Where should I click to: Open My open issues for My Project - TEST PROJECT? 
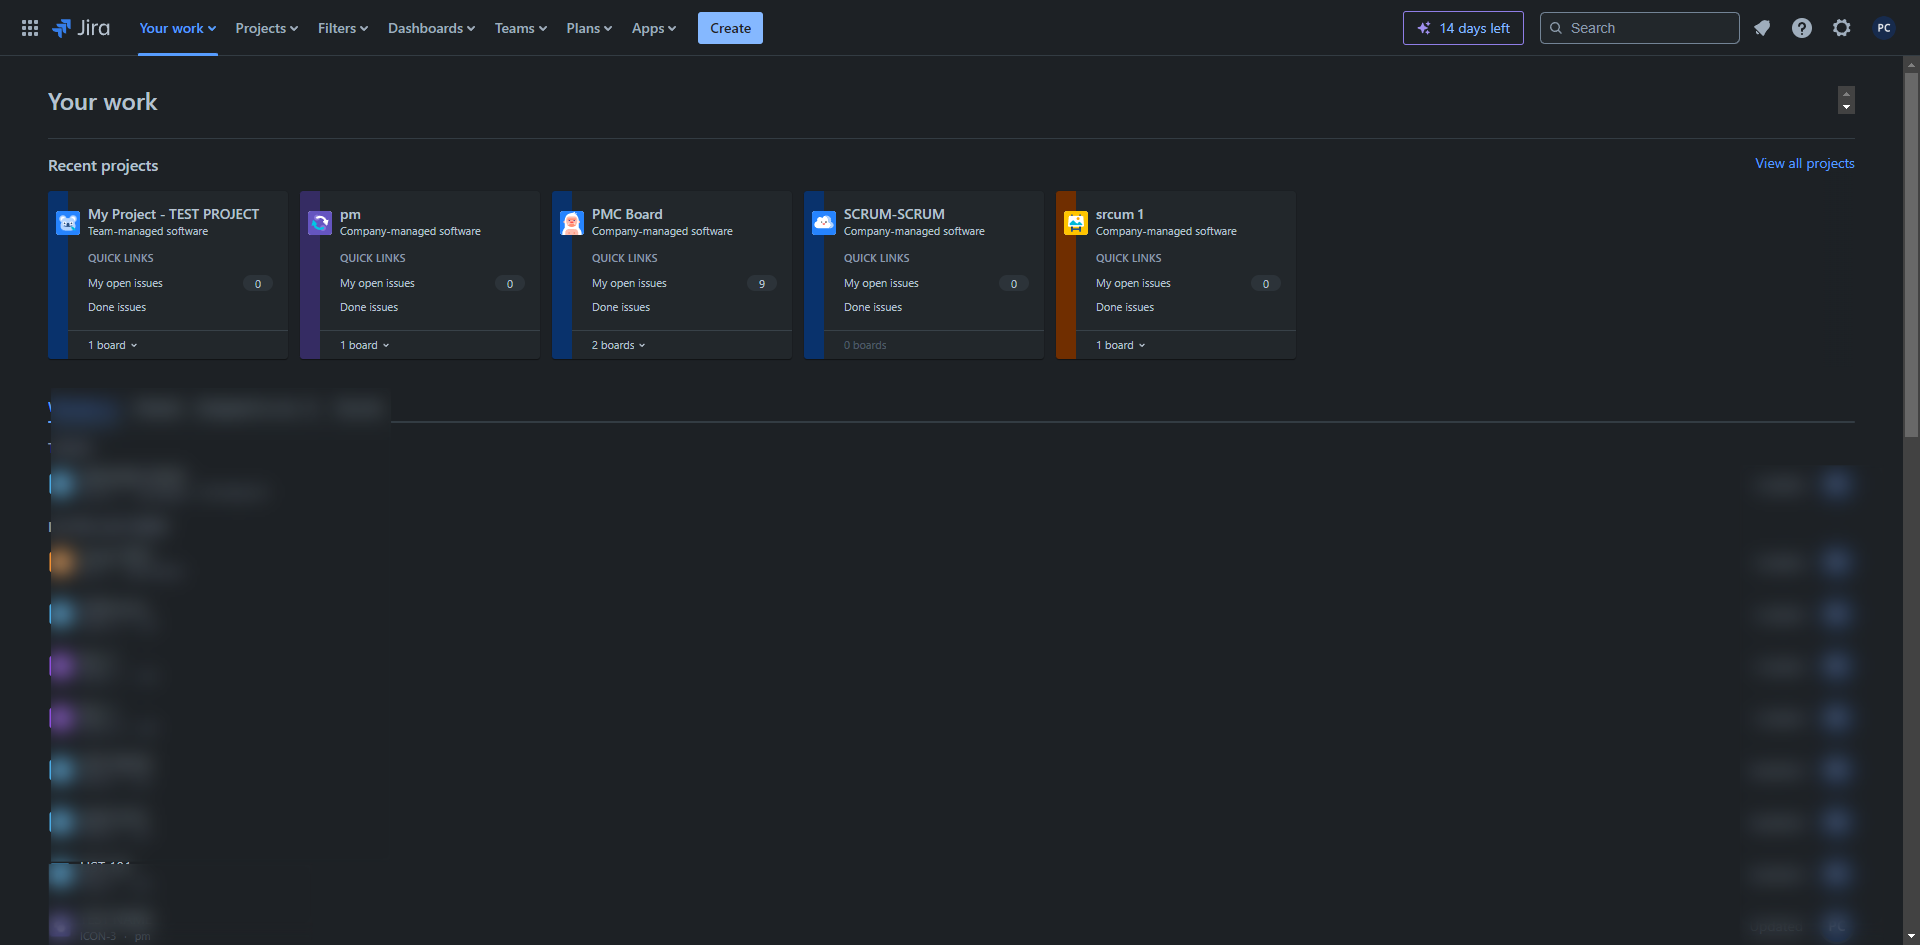[x=125, y=283]
